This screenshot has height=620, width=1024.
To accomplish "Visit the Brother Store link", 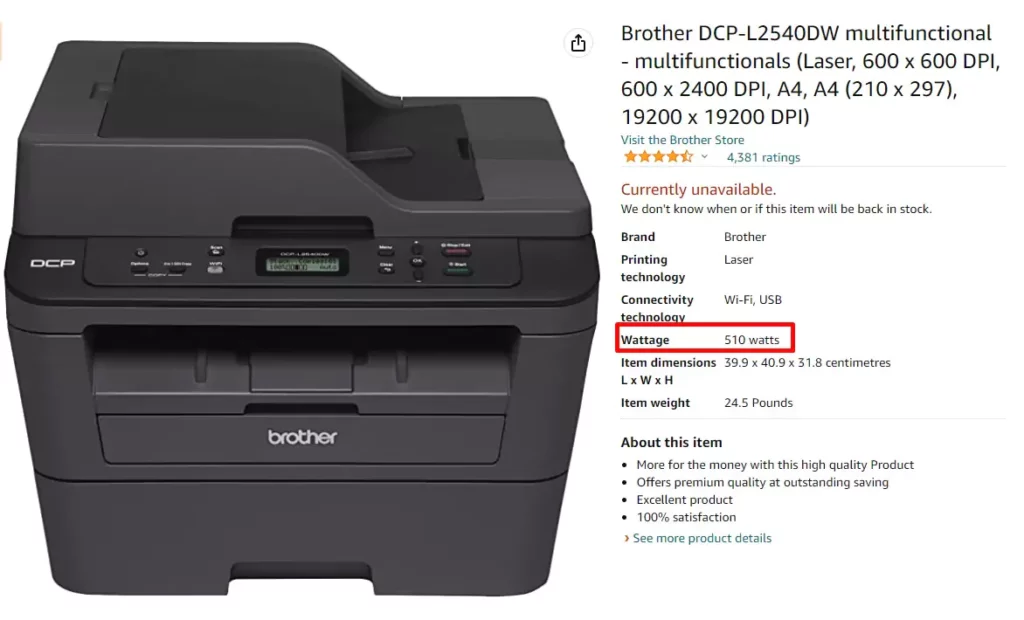I will click(682, 140).
